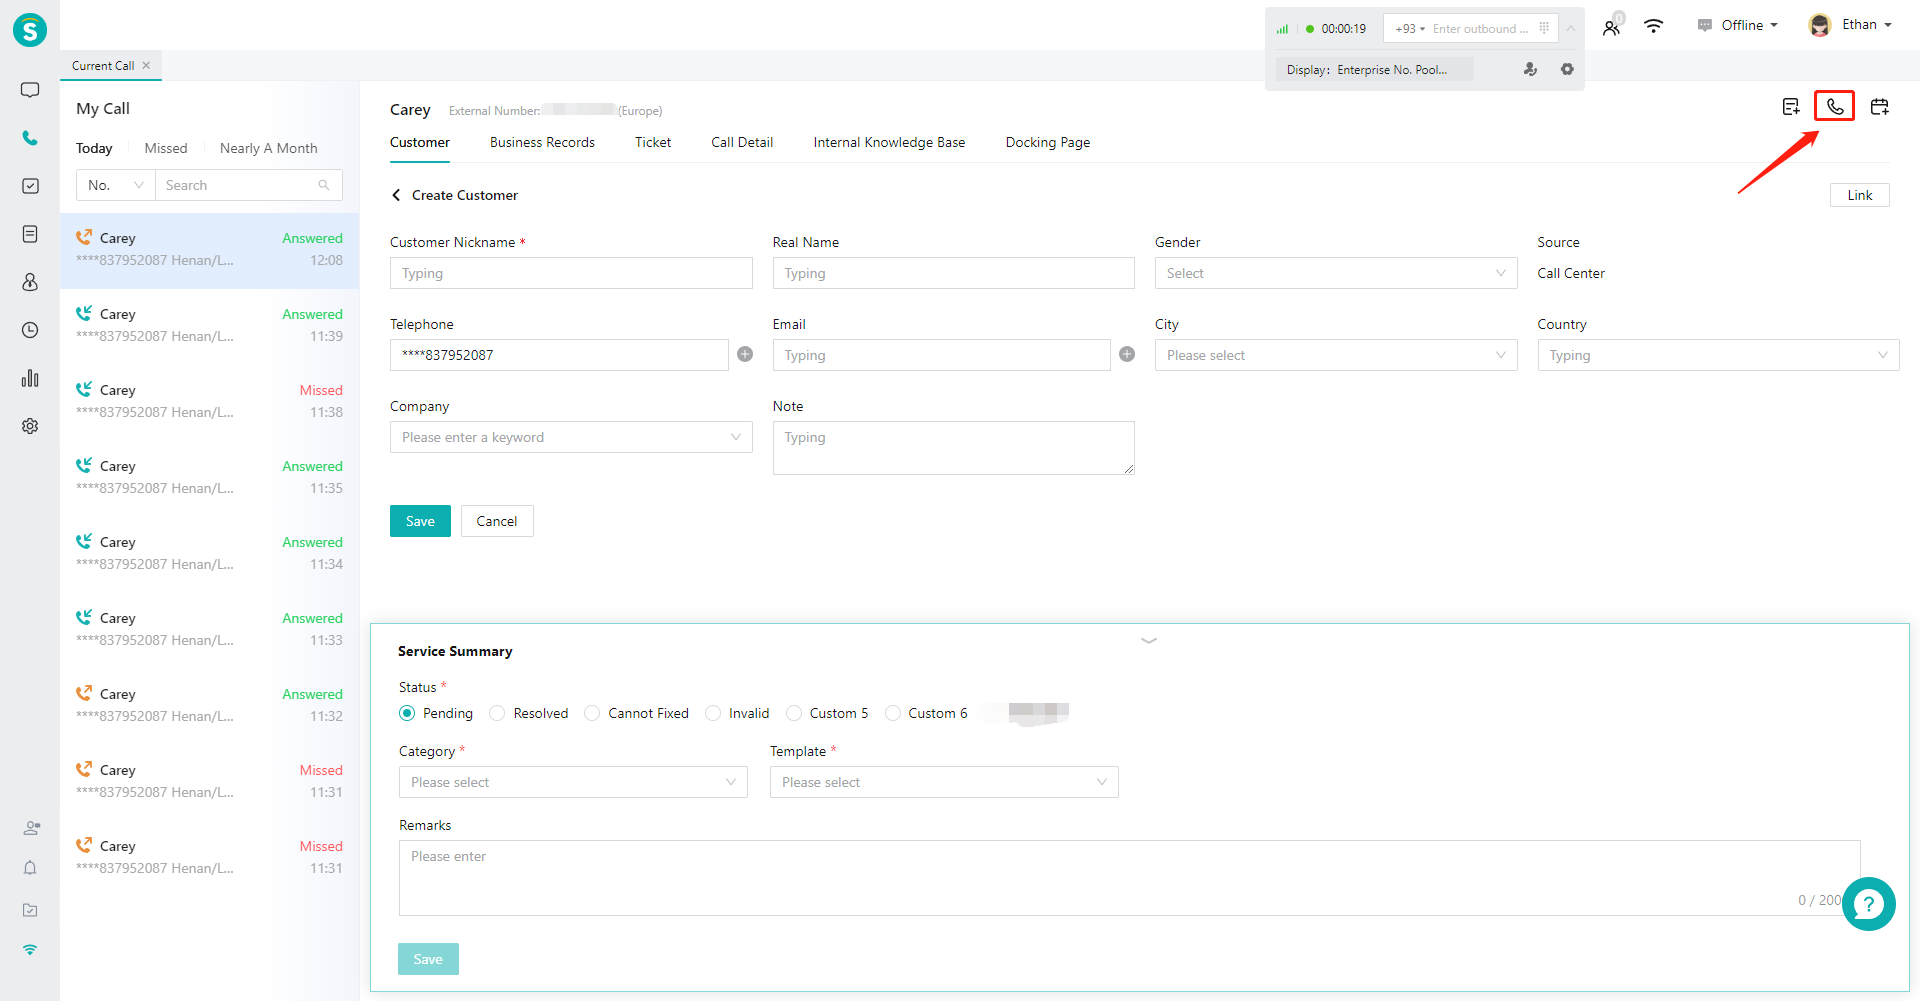Click the softphone settings gear icon
The height and width of the screenshot is (1001, 1920).
point(1567,69)
